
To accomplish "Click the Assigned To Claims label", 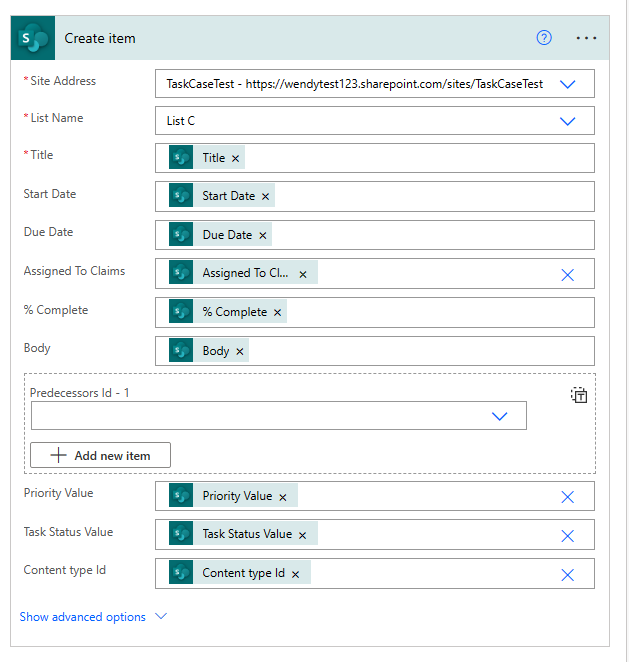I will click(74, 271).
